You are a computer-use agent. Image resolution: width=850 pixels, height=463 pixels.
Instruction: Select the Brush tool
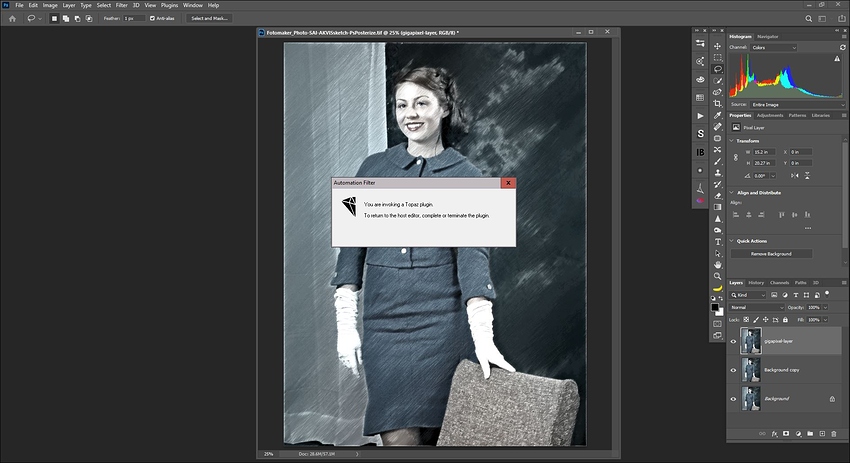[x=718, y=161]
